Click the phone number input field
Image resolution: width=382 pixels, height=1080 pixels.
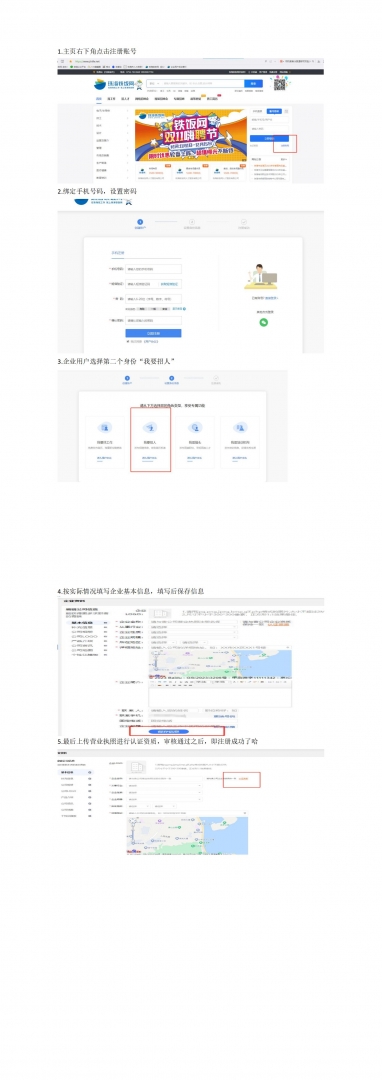pyautogui.click(x=153, y=269)
